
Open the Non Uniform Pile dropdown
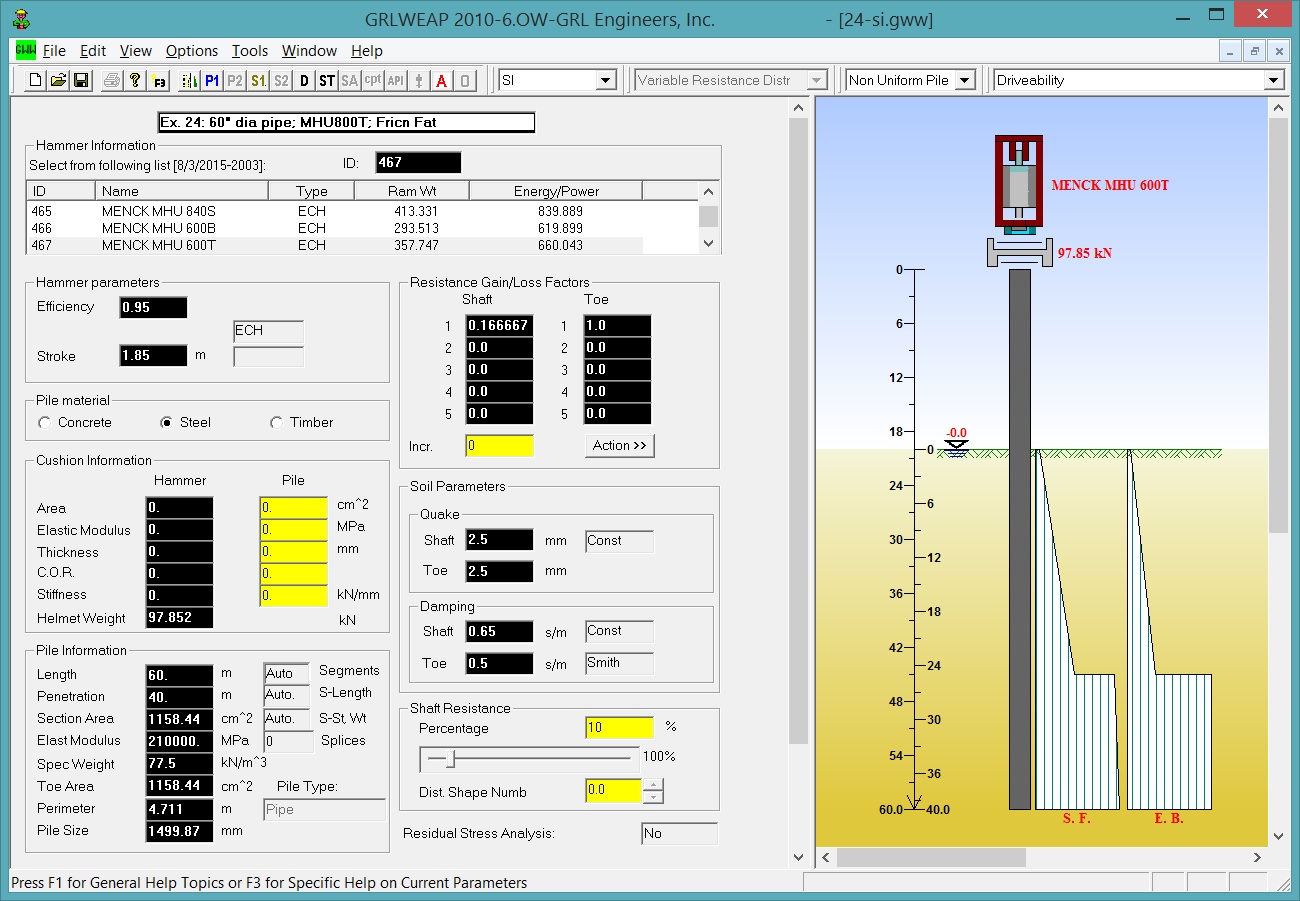tap(964, 81)
